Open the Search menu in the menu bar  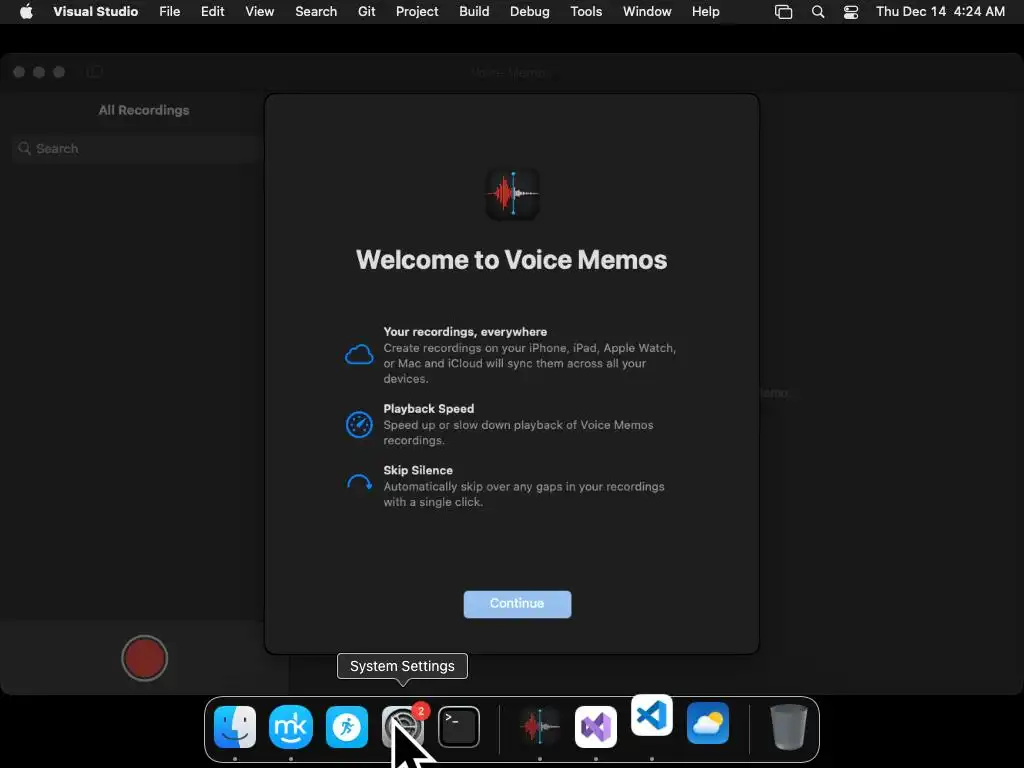pos(316,11)
